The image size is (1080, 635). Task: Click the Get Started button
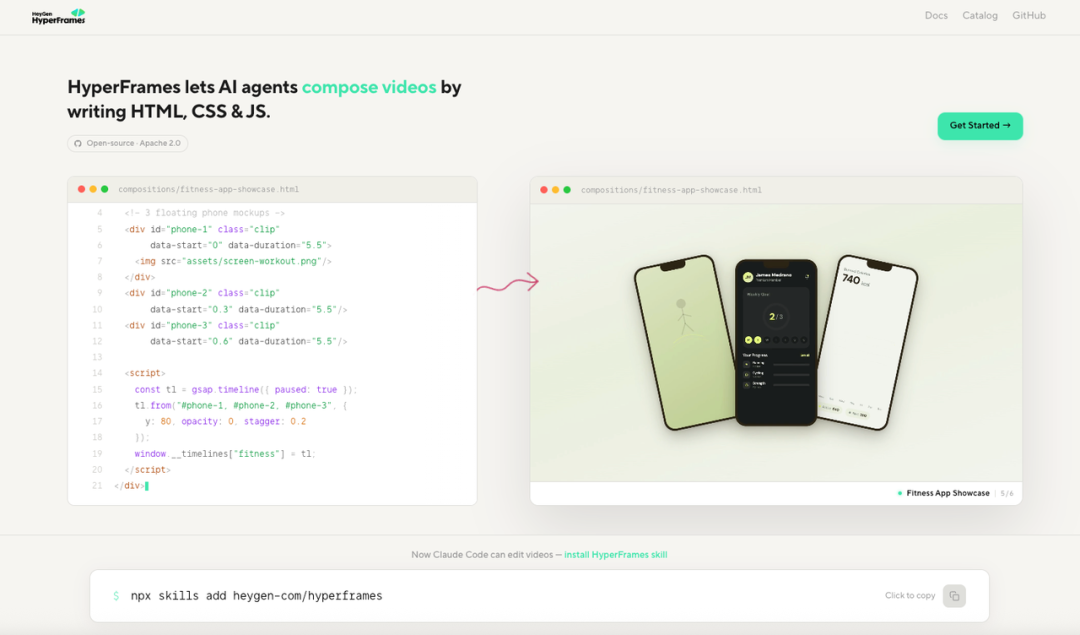(x=979, y=126)
